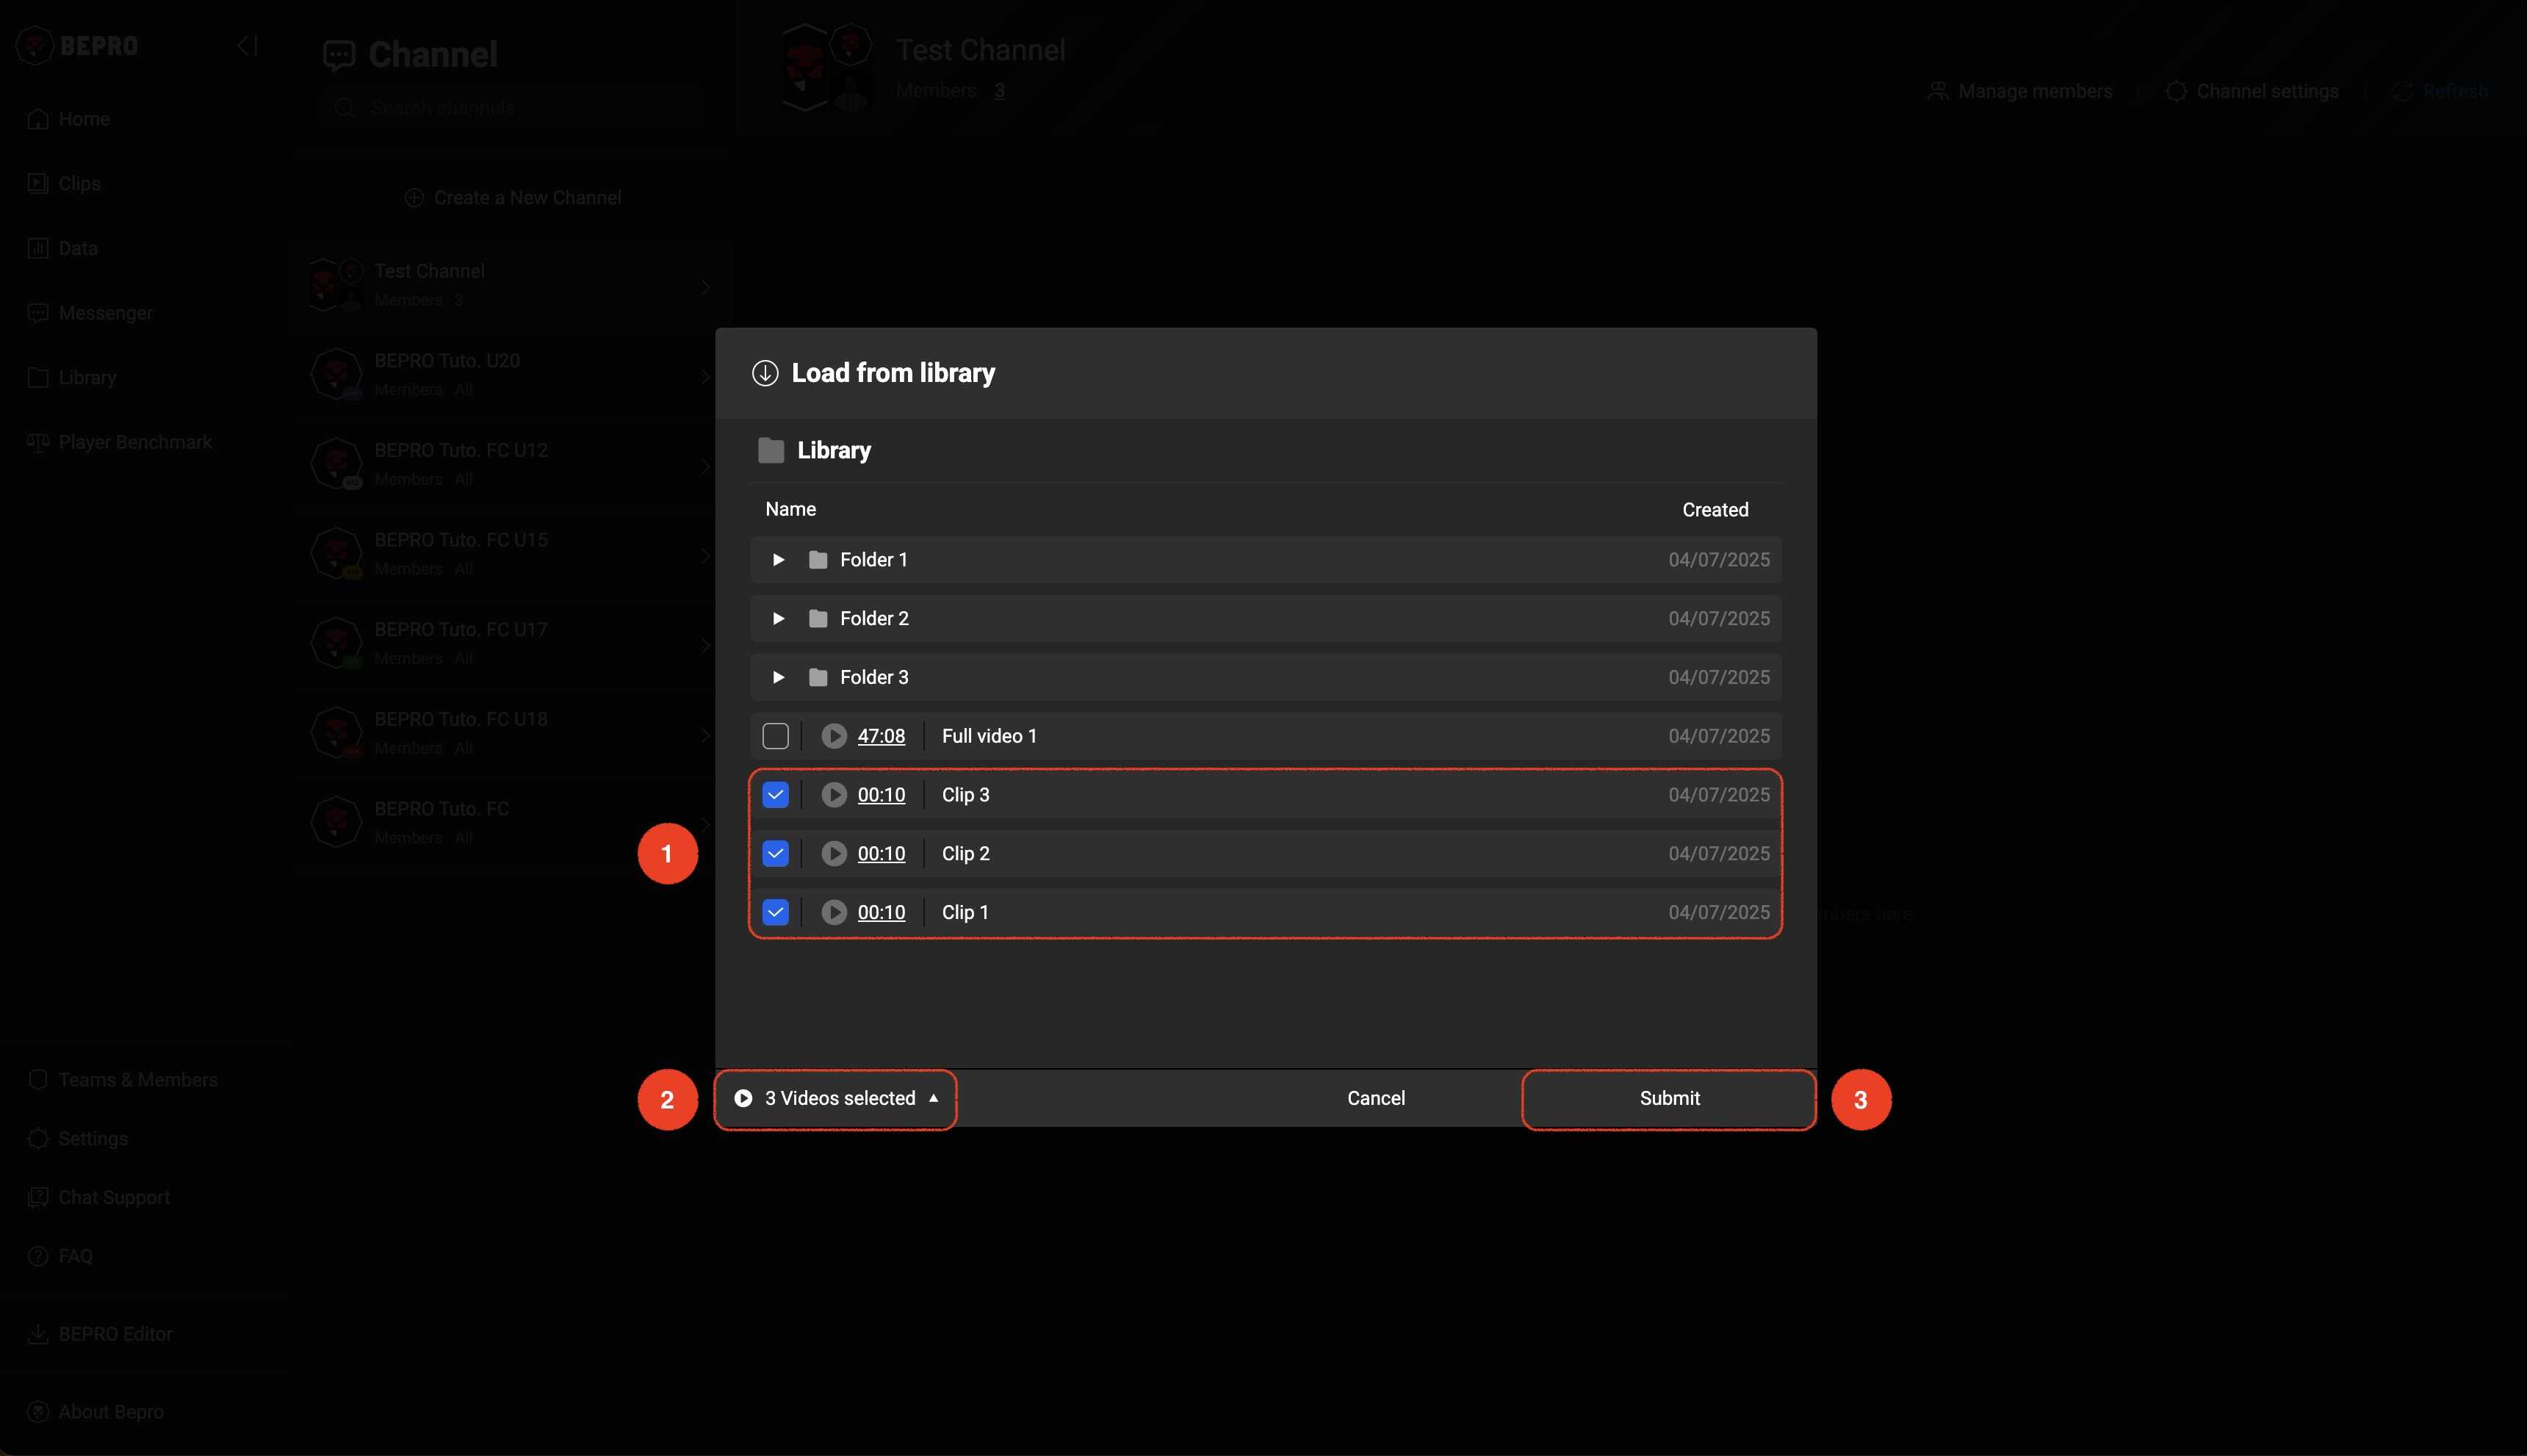Expand the Folder 3 disclosure triangle
The image size is (2527, 1456).
pyautogui.click(x=778, y=678)
